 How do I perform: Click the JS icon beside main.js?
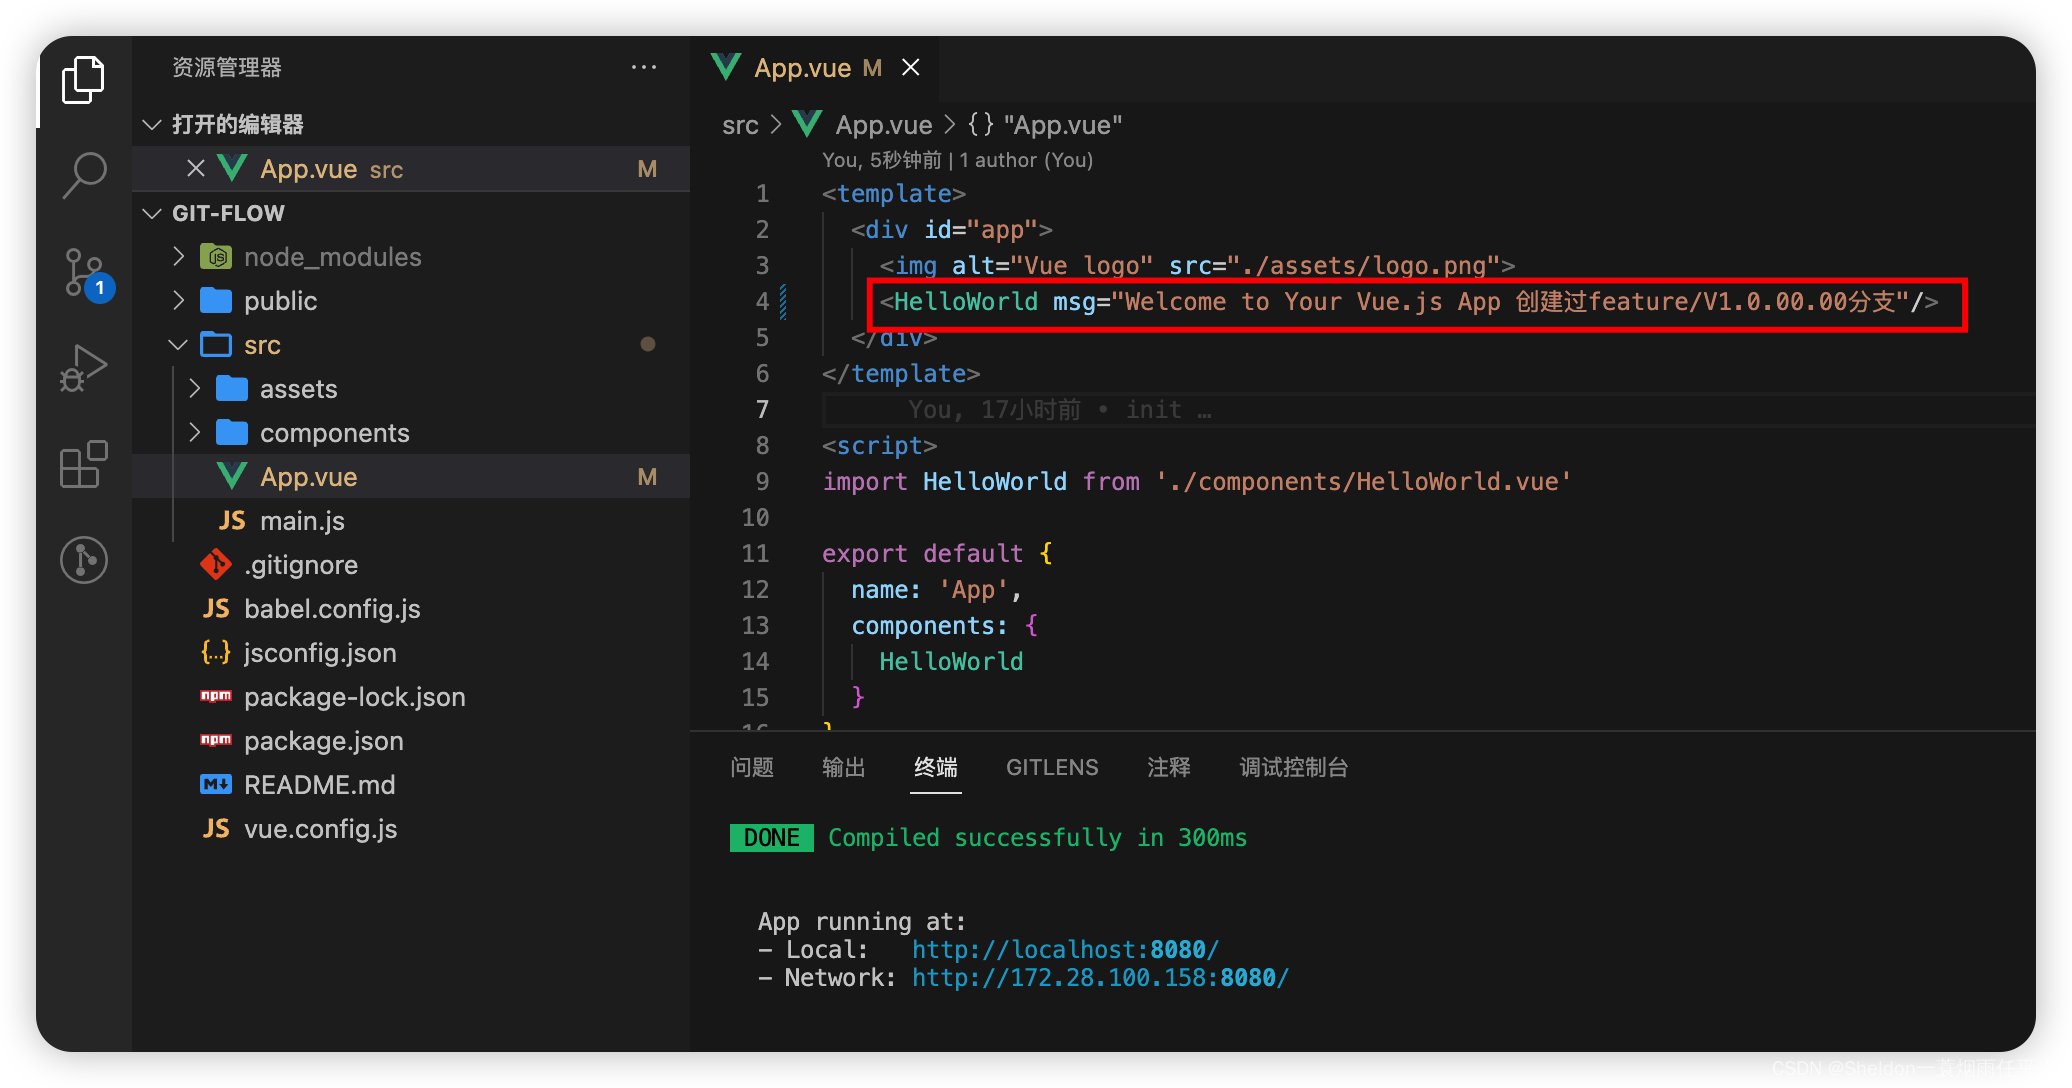click(232, 521)
